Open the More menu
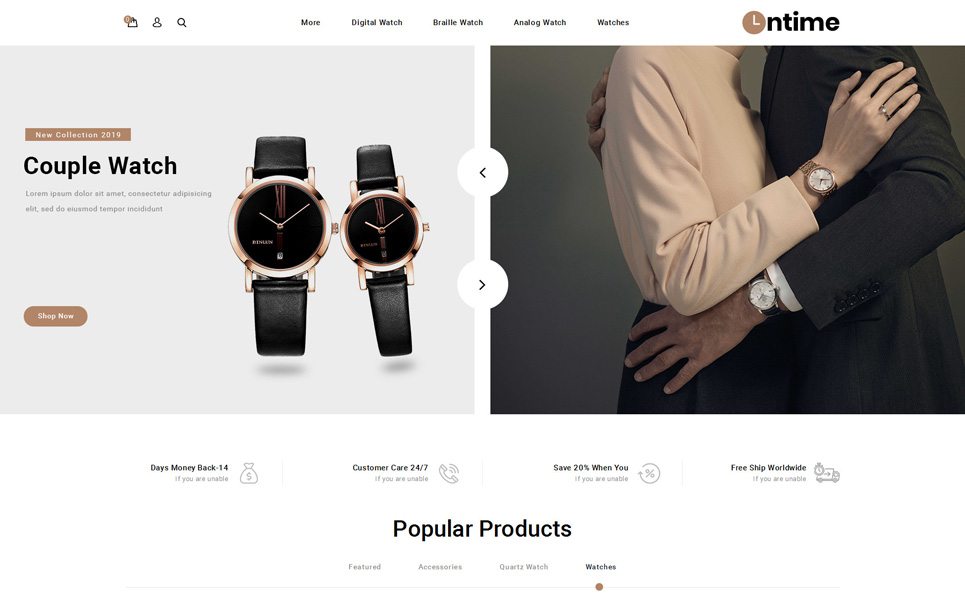 point(311,22)
